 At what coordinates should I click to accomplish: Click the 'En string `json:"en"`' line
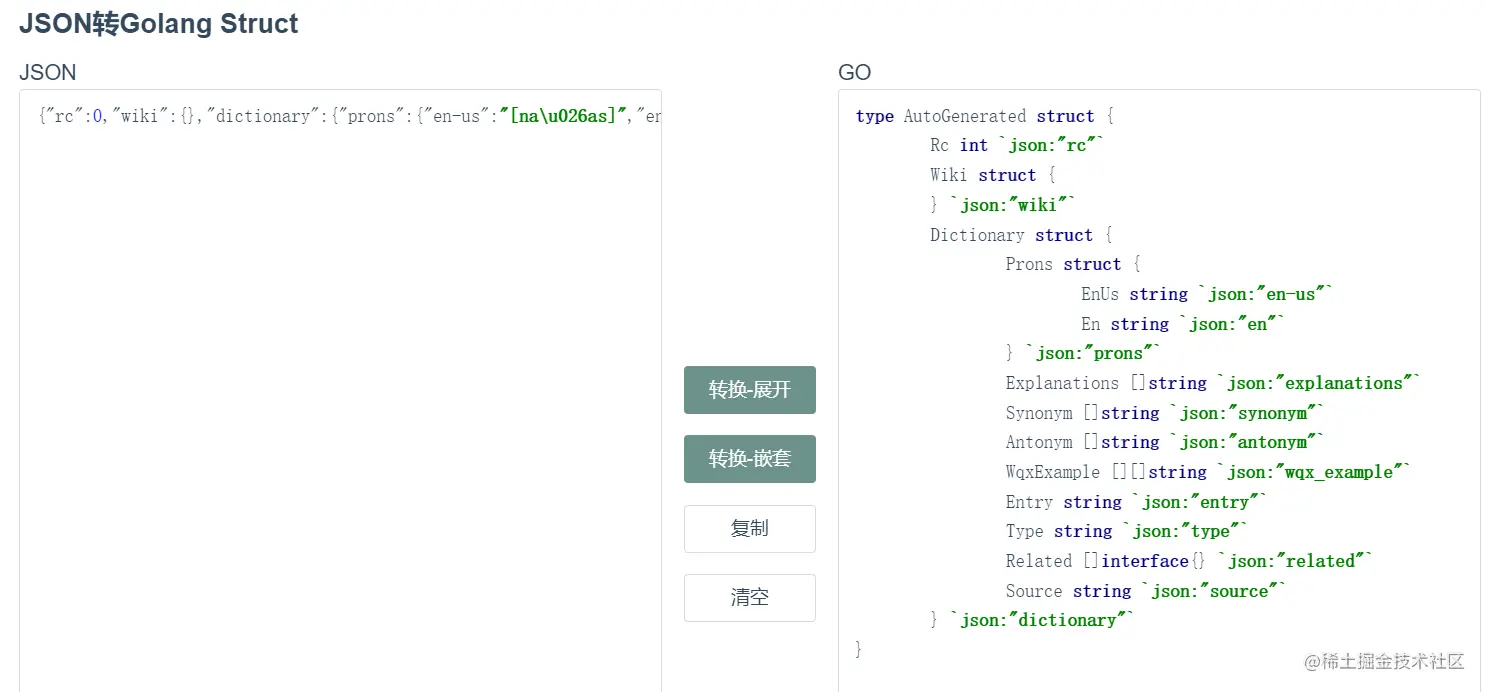point(1183,324)
